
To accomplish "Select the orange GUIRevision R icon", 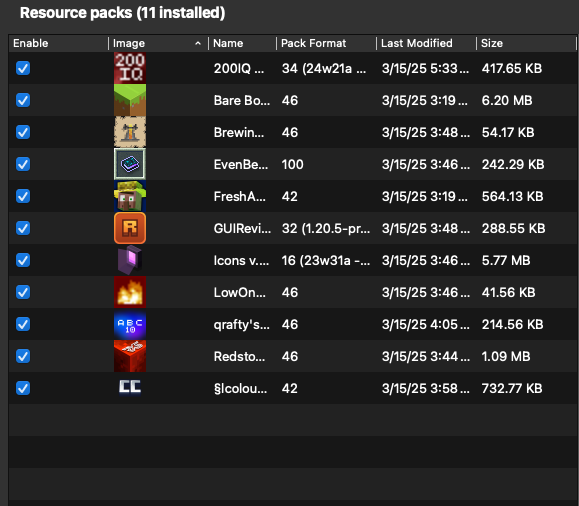I will (x=130, y=228).
